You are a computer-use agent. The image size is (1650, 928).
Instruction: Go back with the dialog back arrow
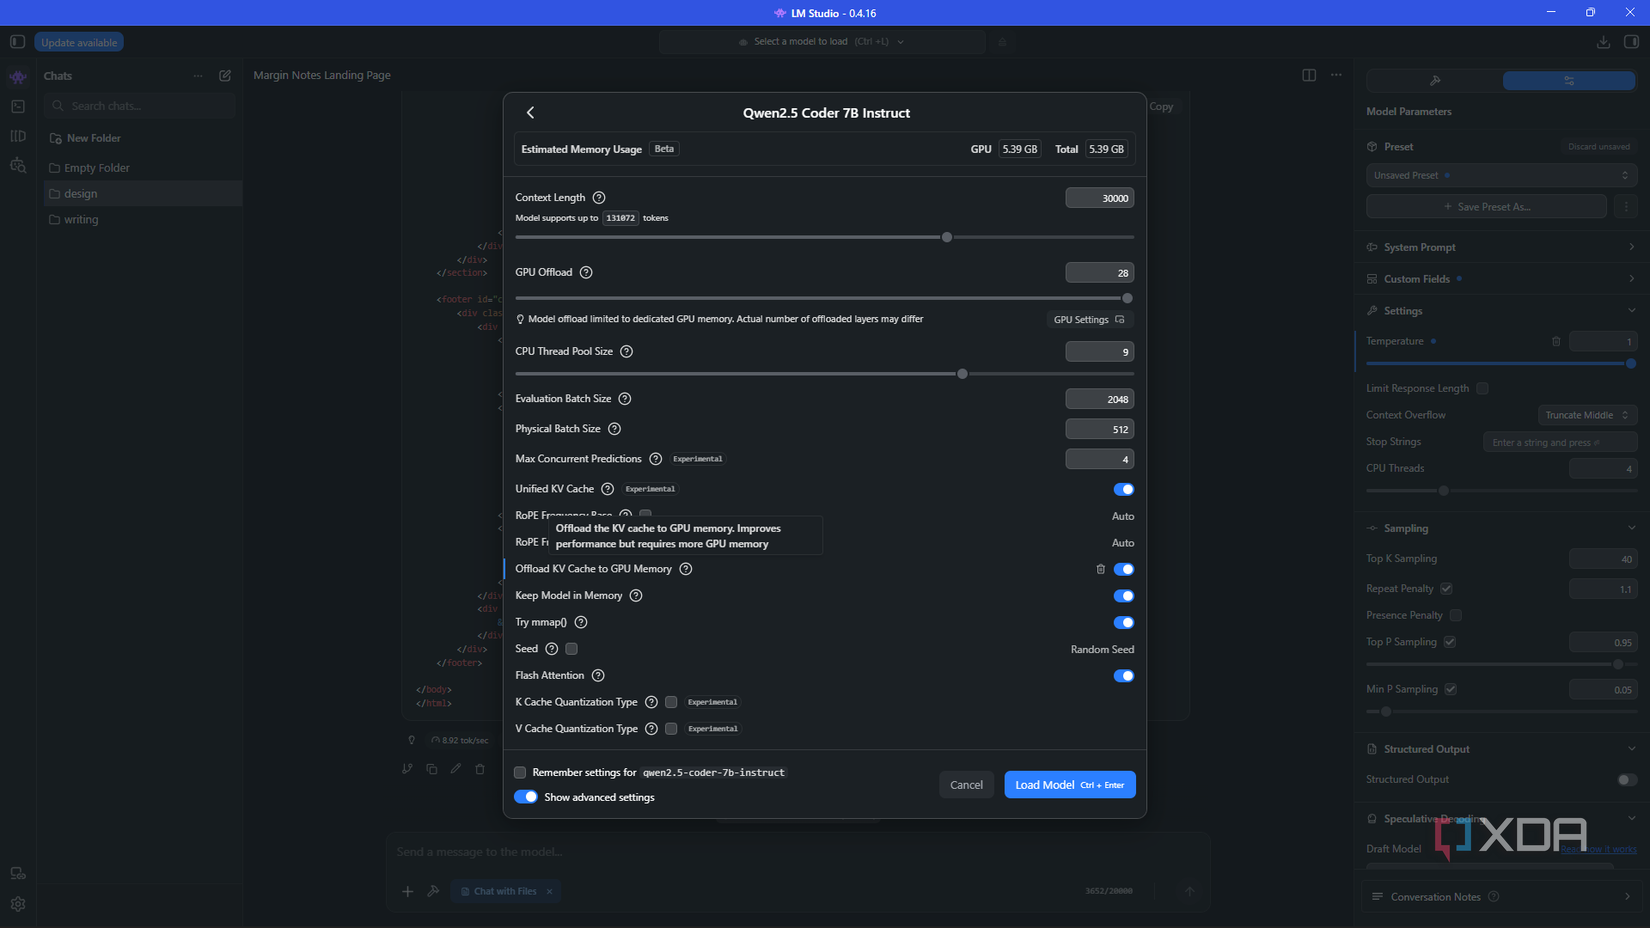tap(531, 113)
